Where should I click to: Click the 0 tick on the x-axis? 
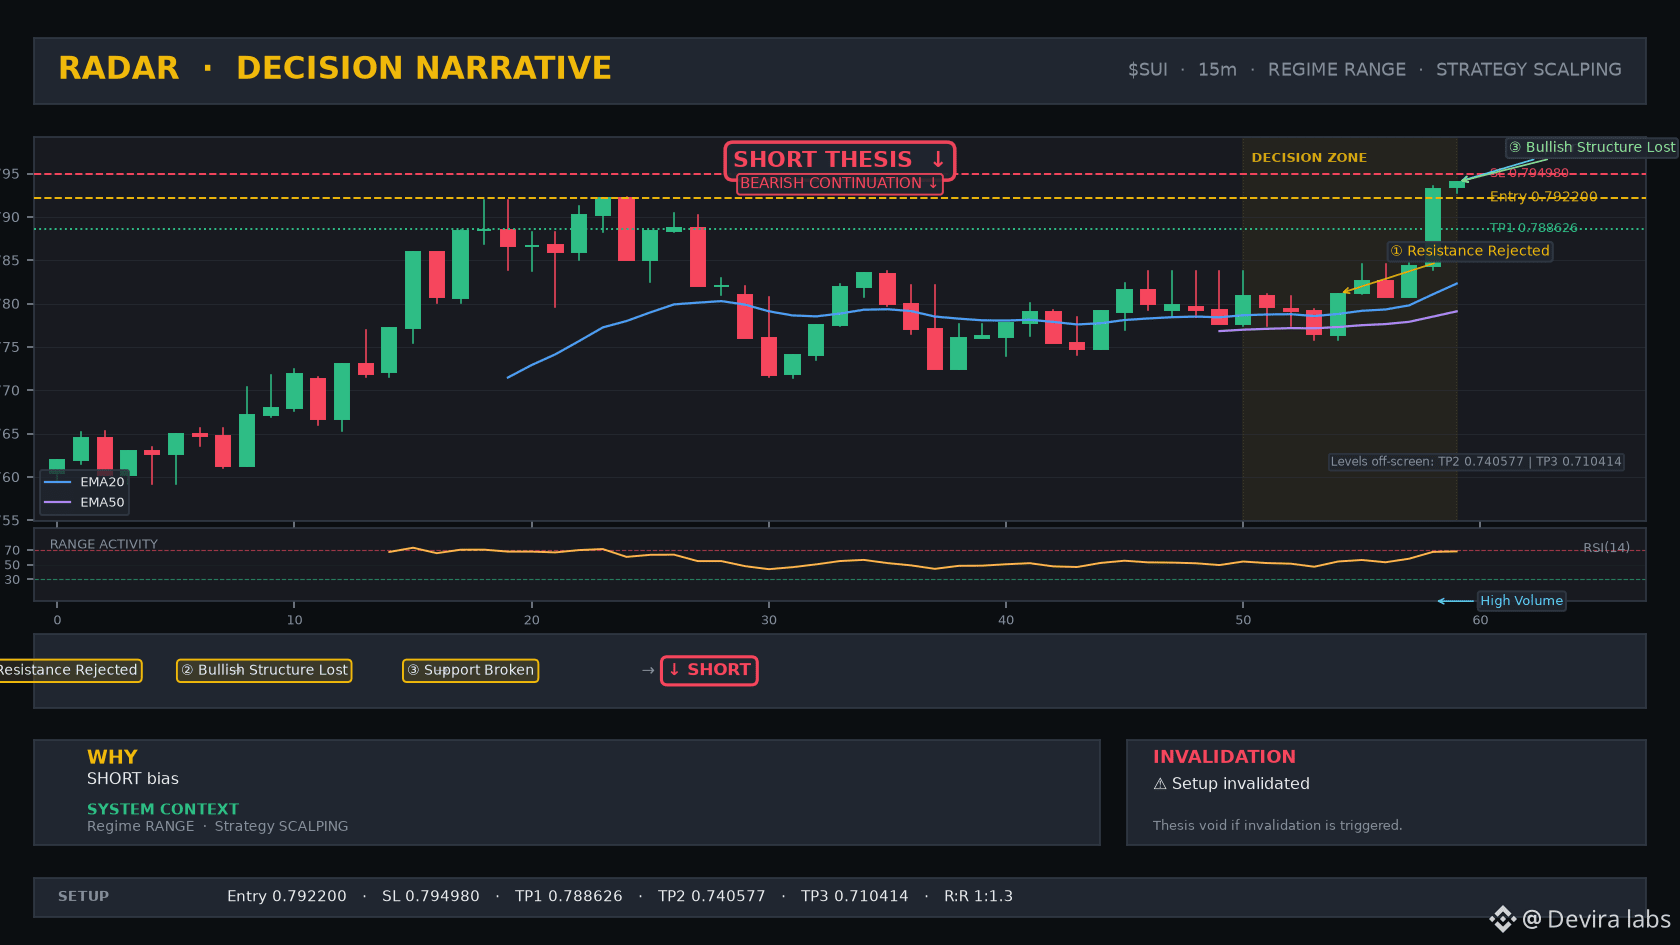(x=57, y=620)
